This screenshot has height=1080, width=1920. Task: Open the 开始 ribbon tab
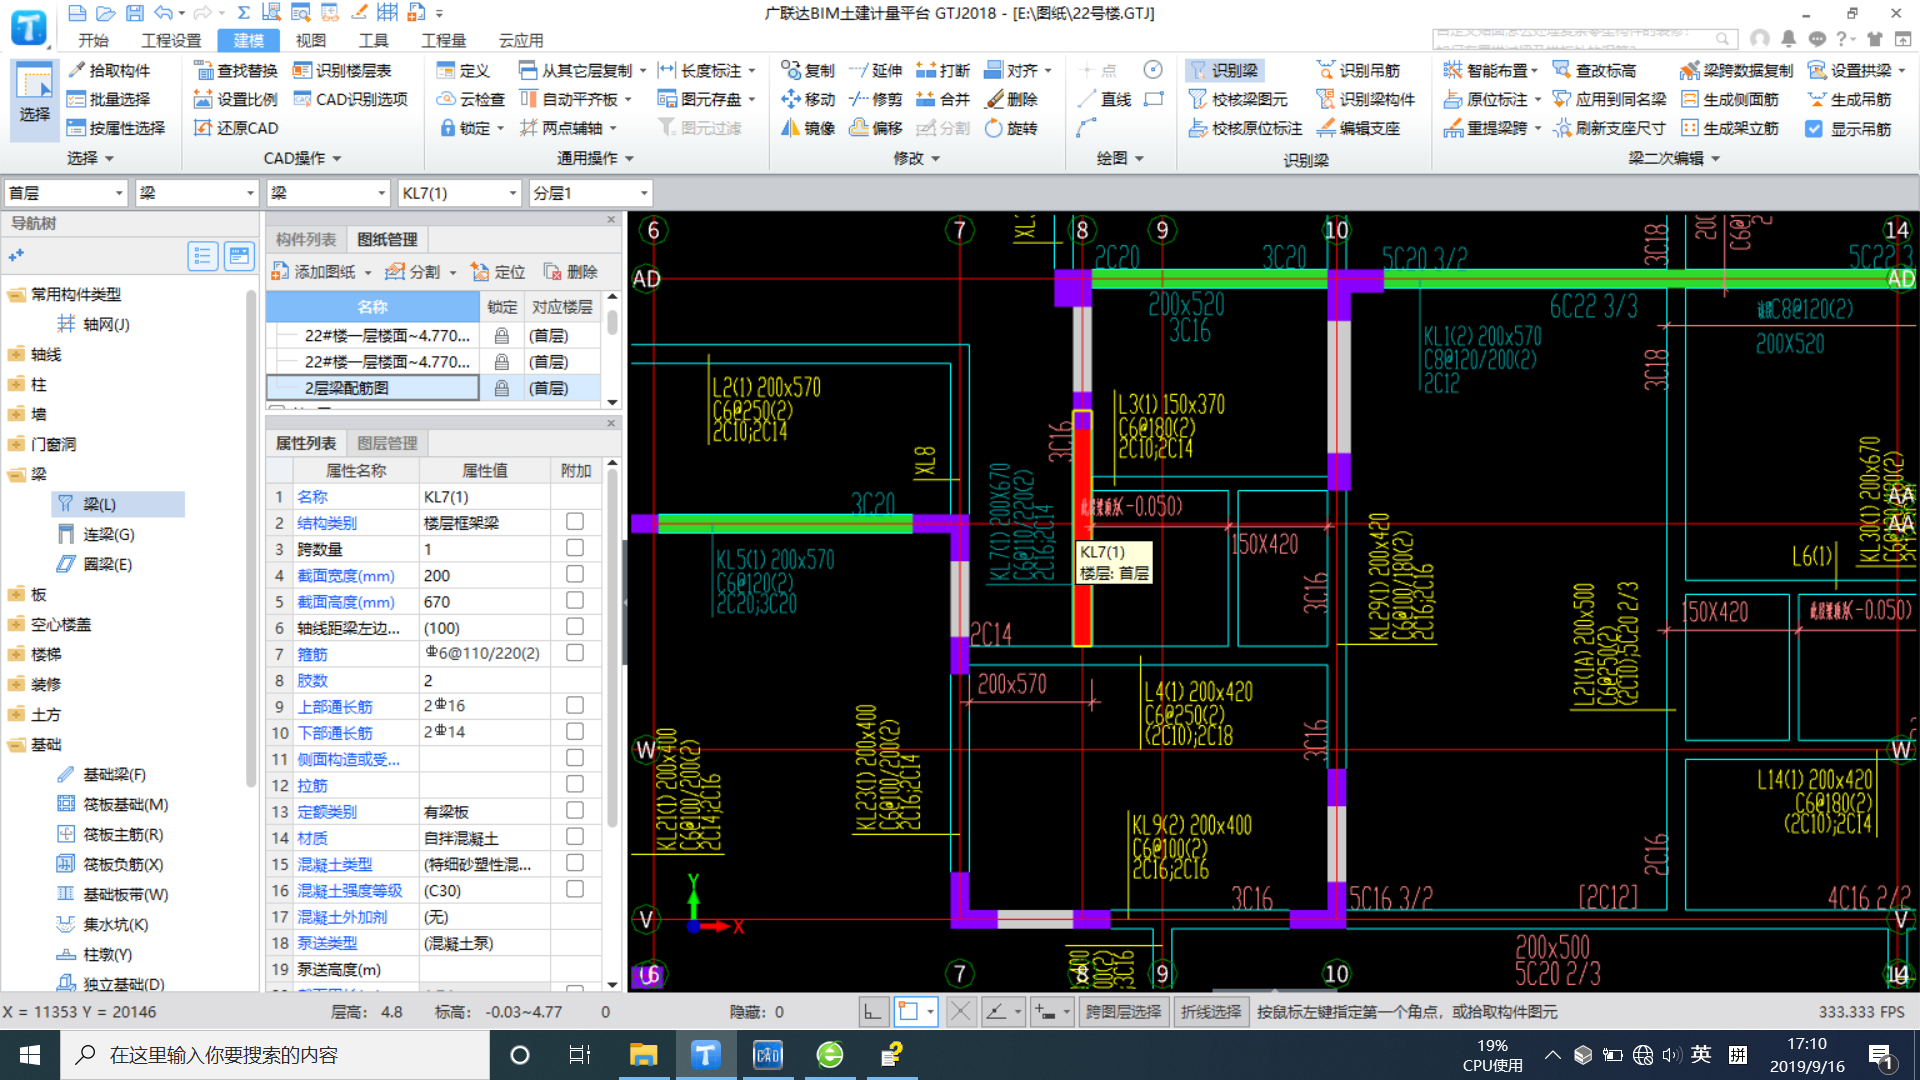(93, 40)
